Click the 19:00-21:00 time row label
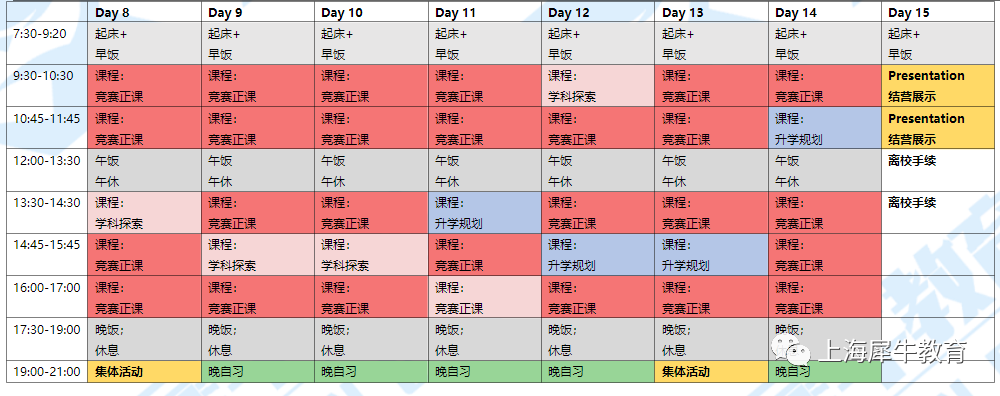This screenshot has height=396, width=1000. (47, 371)
